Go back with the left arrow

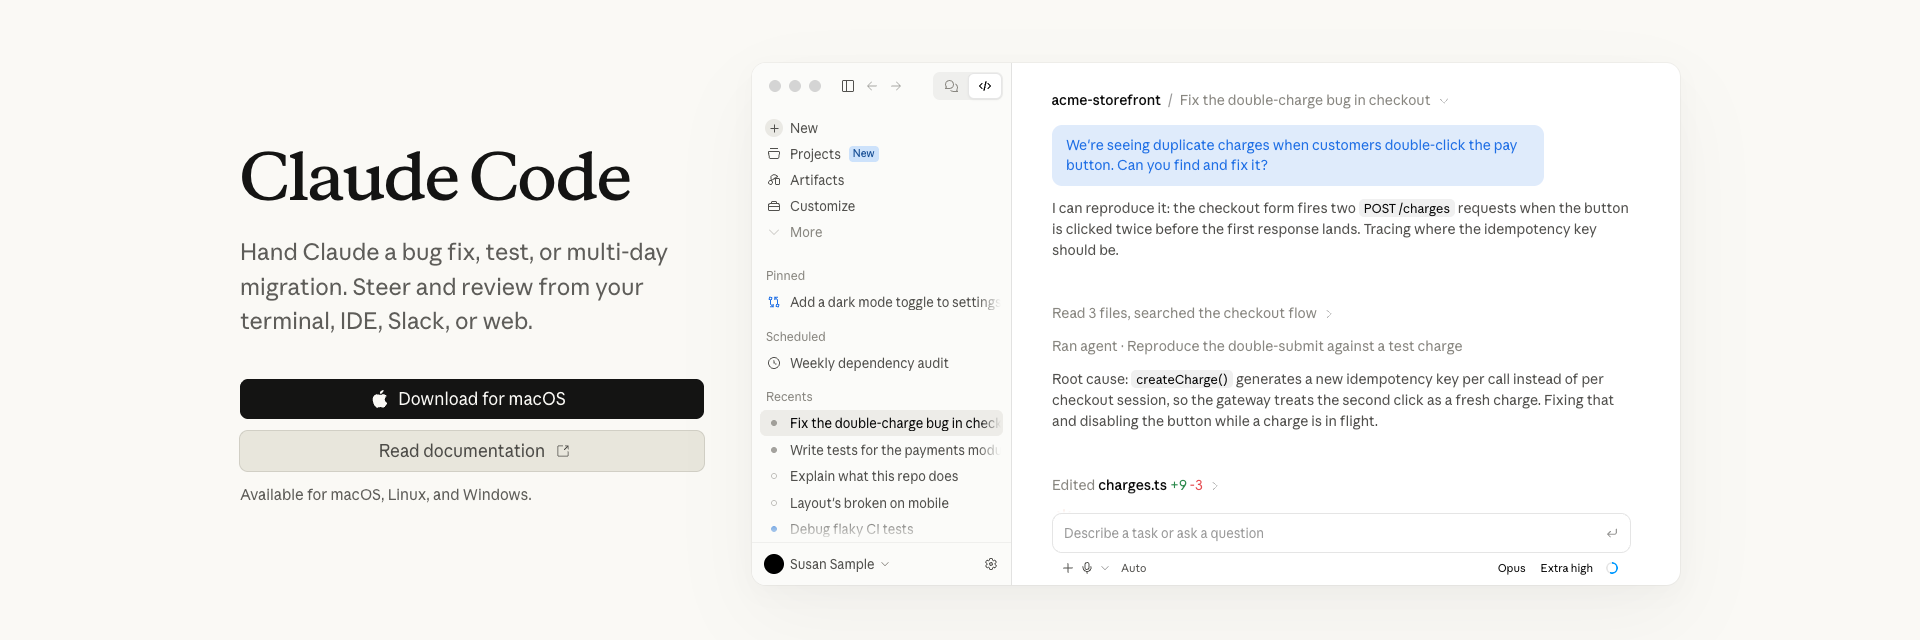[x=872, y=86]
